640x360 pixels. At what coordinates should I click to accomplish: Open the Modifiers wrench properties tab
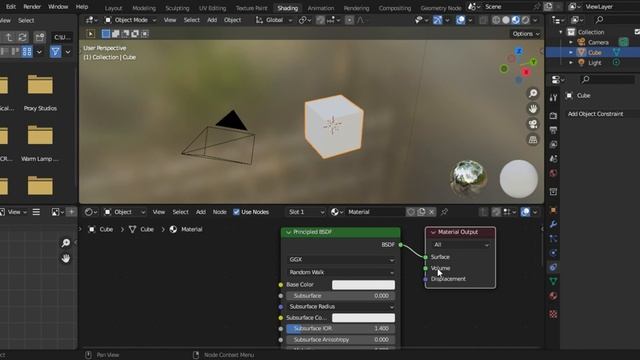(x=553, y=224)
